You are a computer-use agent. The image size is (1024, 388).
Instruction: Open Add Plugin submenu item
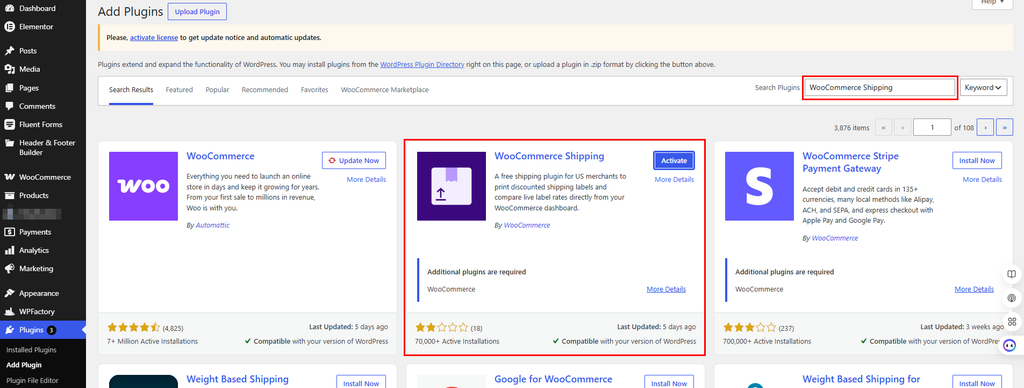[24, 365]
